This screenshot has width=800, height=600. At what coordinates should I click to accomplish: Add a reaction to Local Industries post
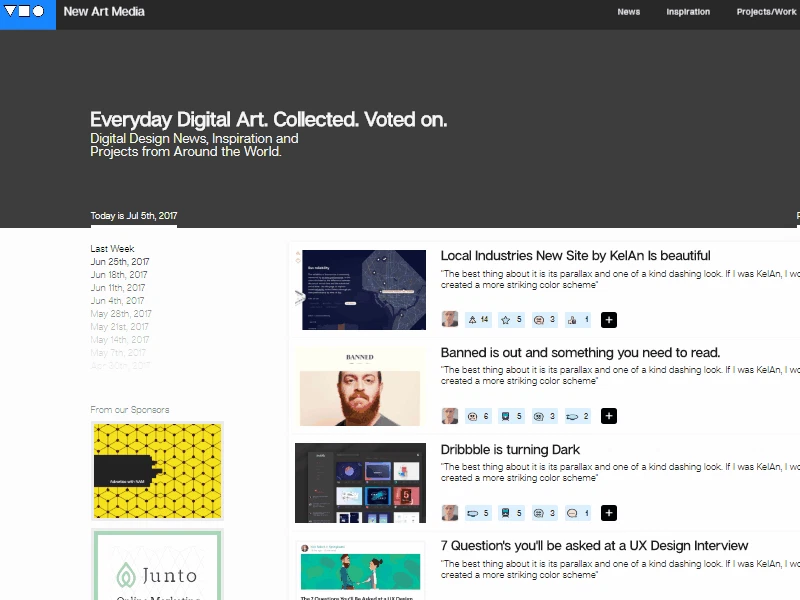[609, 320]
